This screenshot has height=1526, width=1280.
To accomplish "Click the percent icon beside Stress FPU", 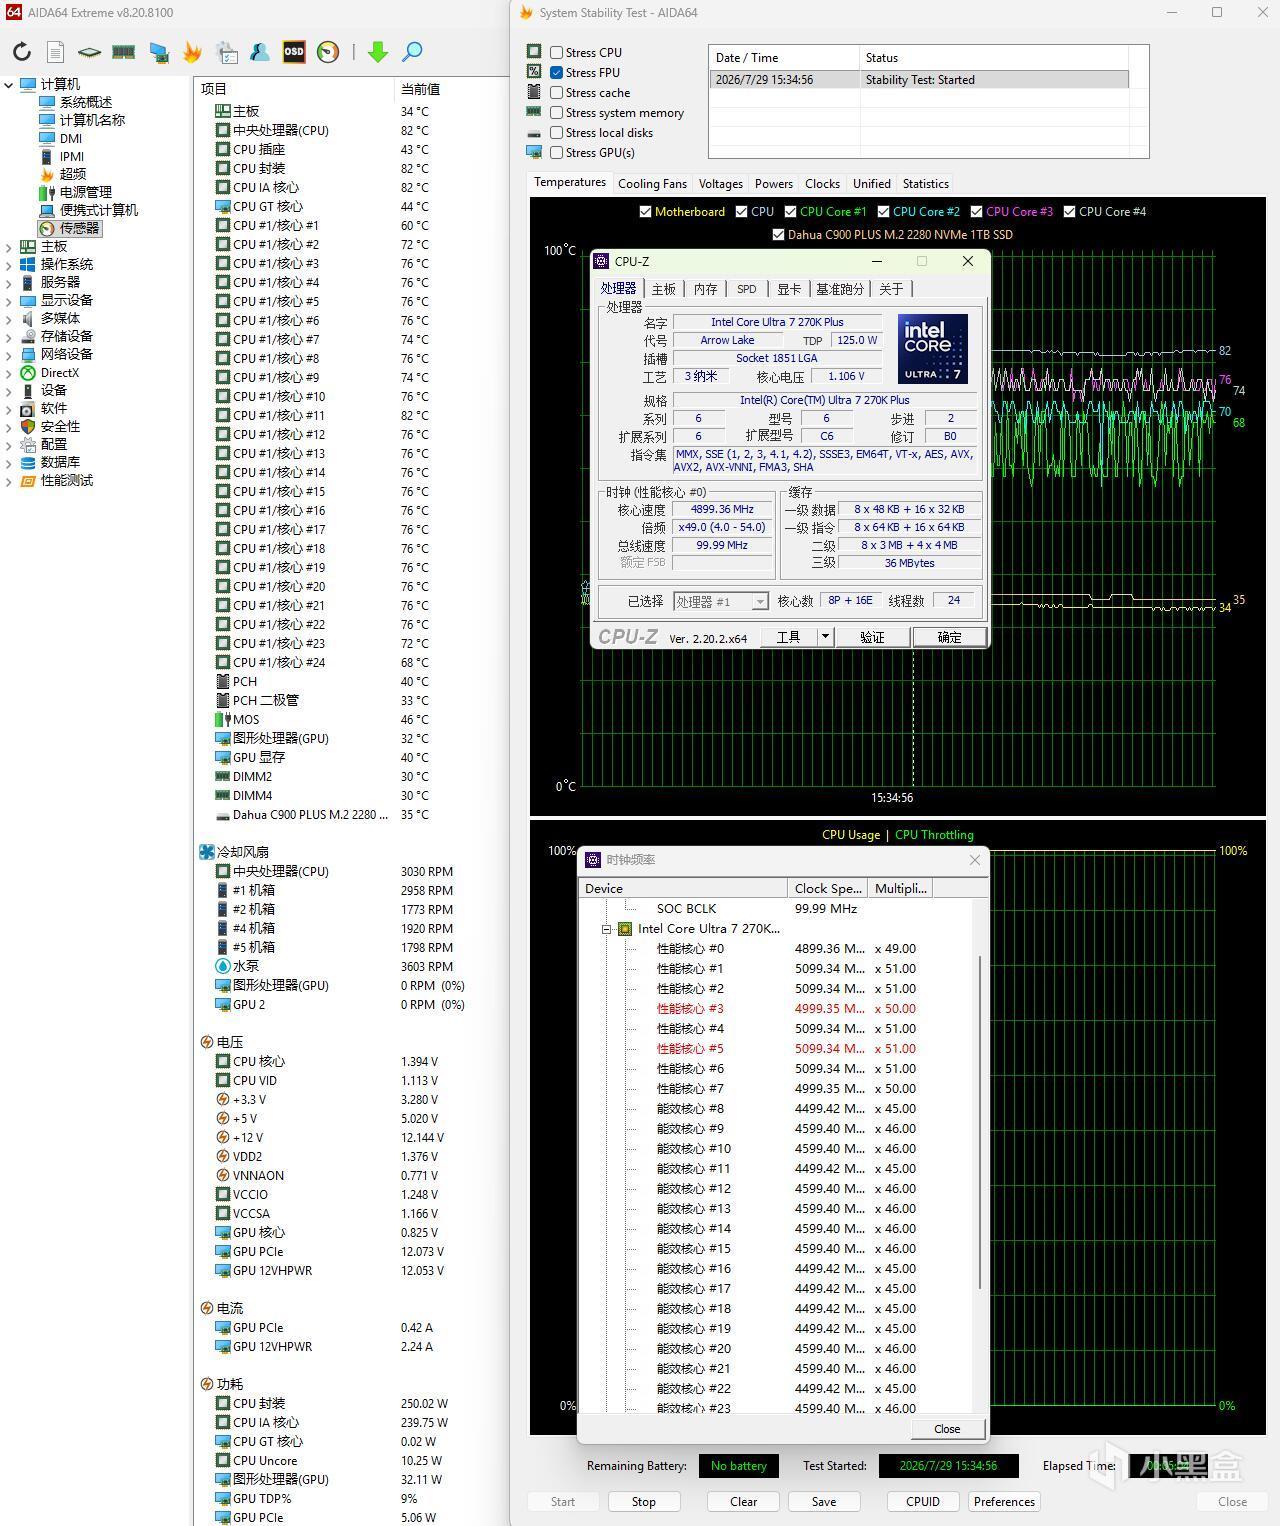I will (x=534, y=71).
